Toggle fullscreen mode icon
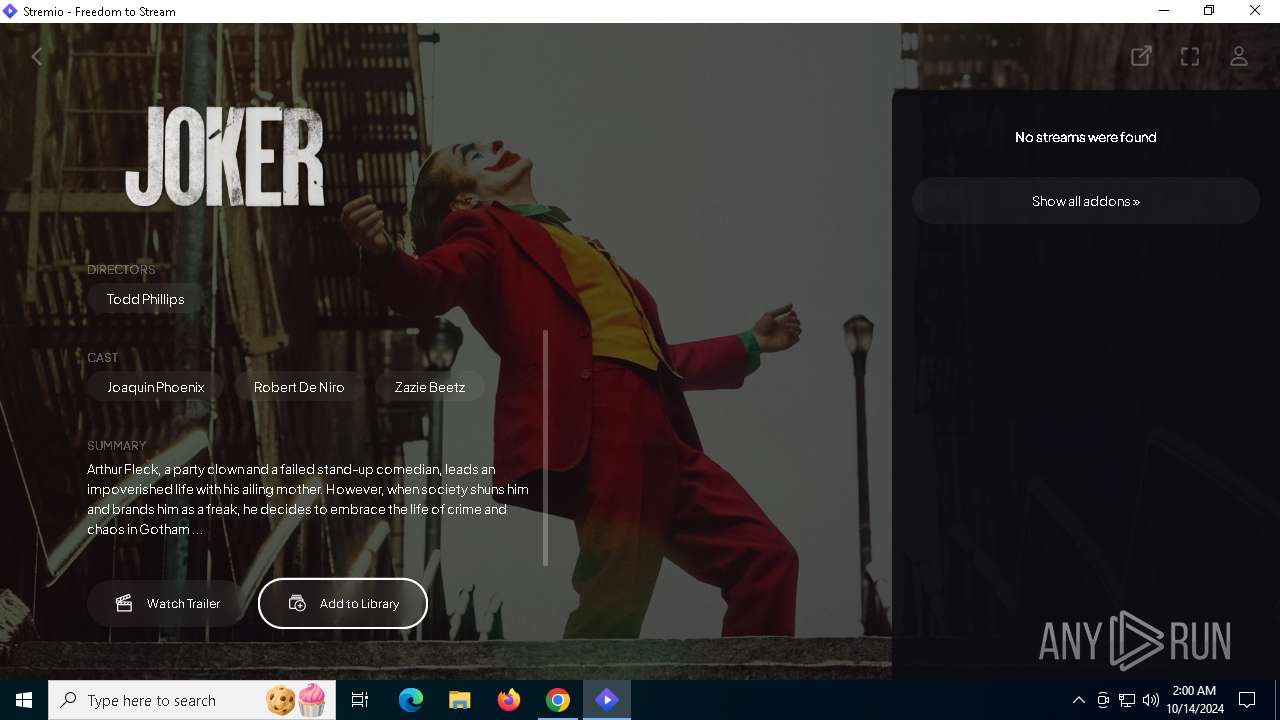The height and width of the screenshot is (720, 1280). (x=1190, y=56)
